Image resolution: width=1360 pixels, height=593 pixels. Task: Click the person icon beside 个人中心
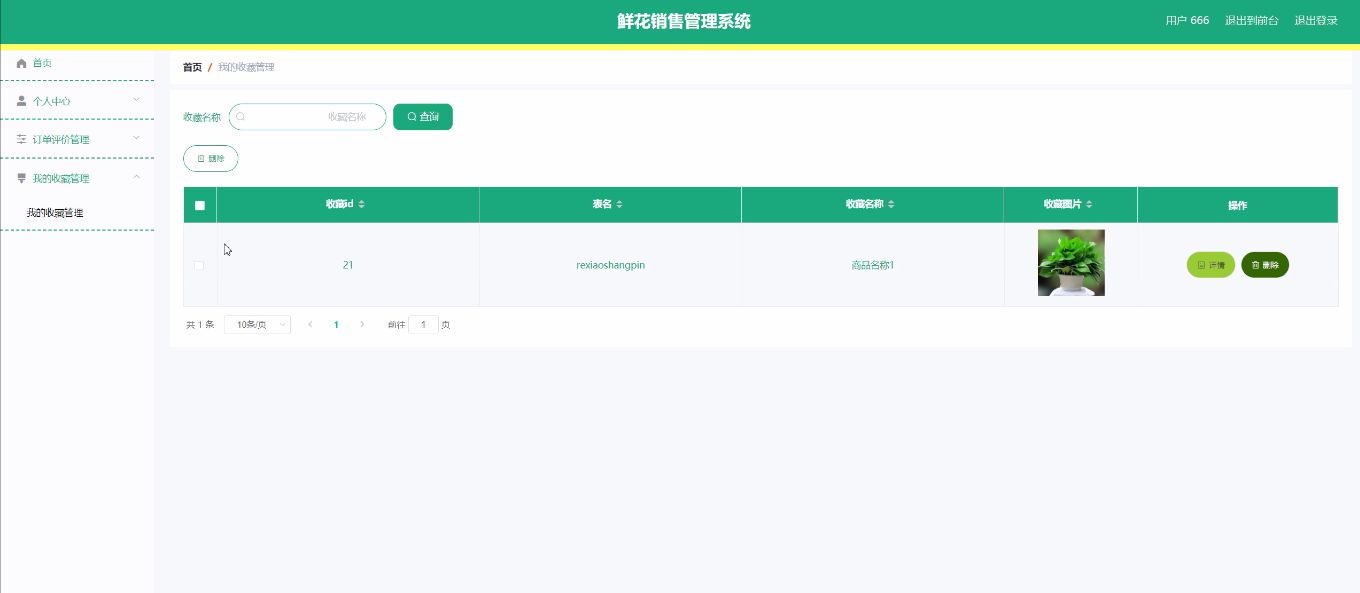tap(21, 101)
